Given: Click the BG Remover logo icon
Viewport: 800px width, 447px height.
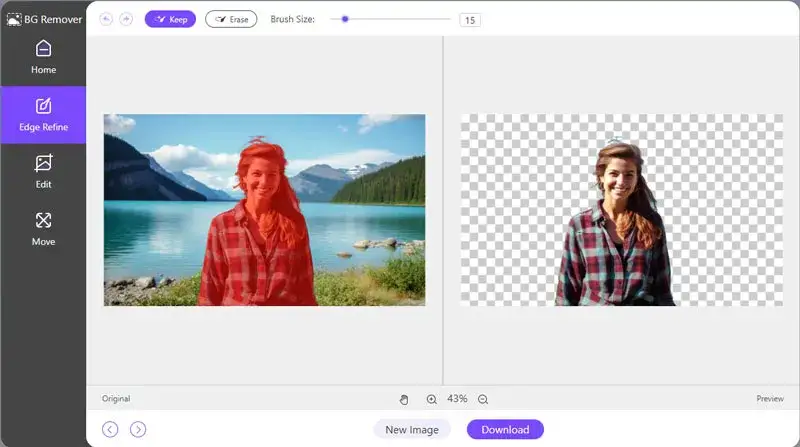Looking at the screenshot, I should [14, 19].
